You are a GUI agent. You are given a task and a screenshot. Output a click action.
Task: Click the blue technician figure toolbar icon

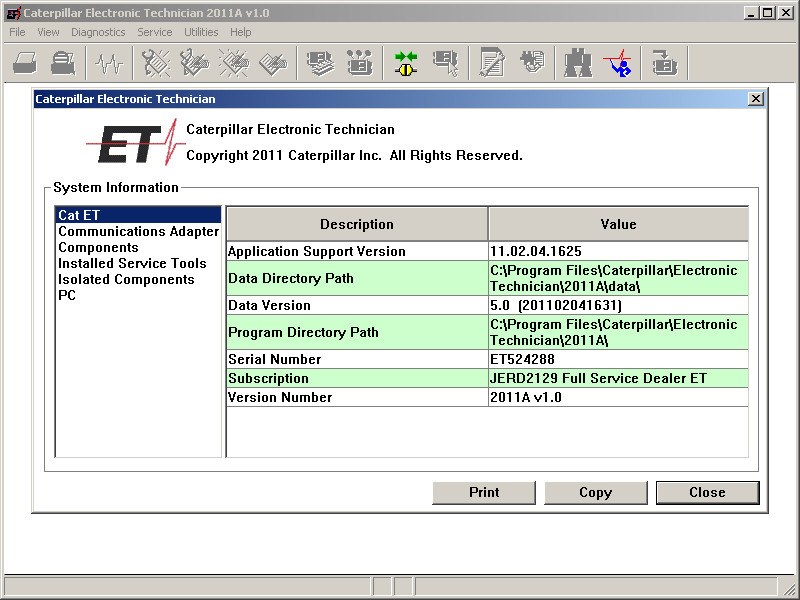point(617,63)
